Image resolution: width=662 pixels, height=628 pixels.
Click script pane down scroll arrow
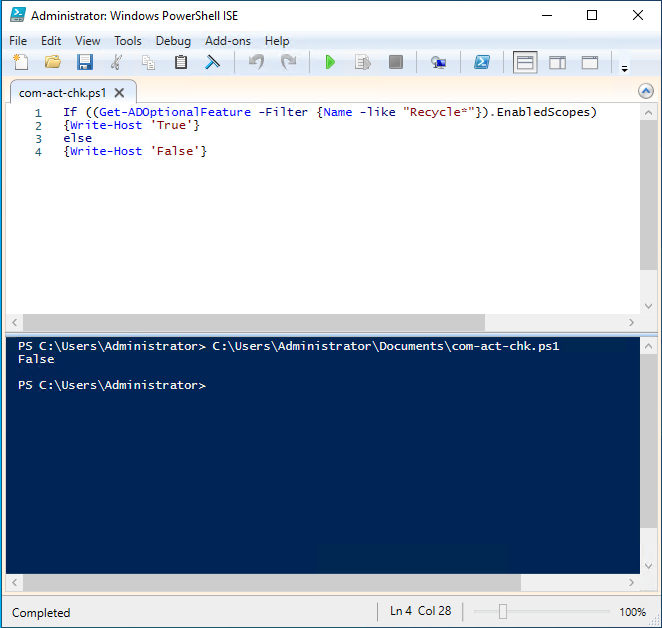[648, 306]
